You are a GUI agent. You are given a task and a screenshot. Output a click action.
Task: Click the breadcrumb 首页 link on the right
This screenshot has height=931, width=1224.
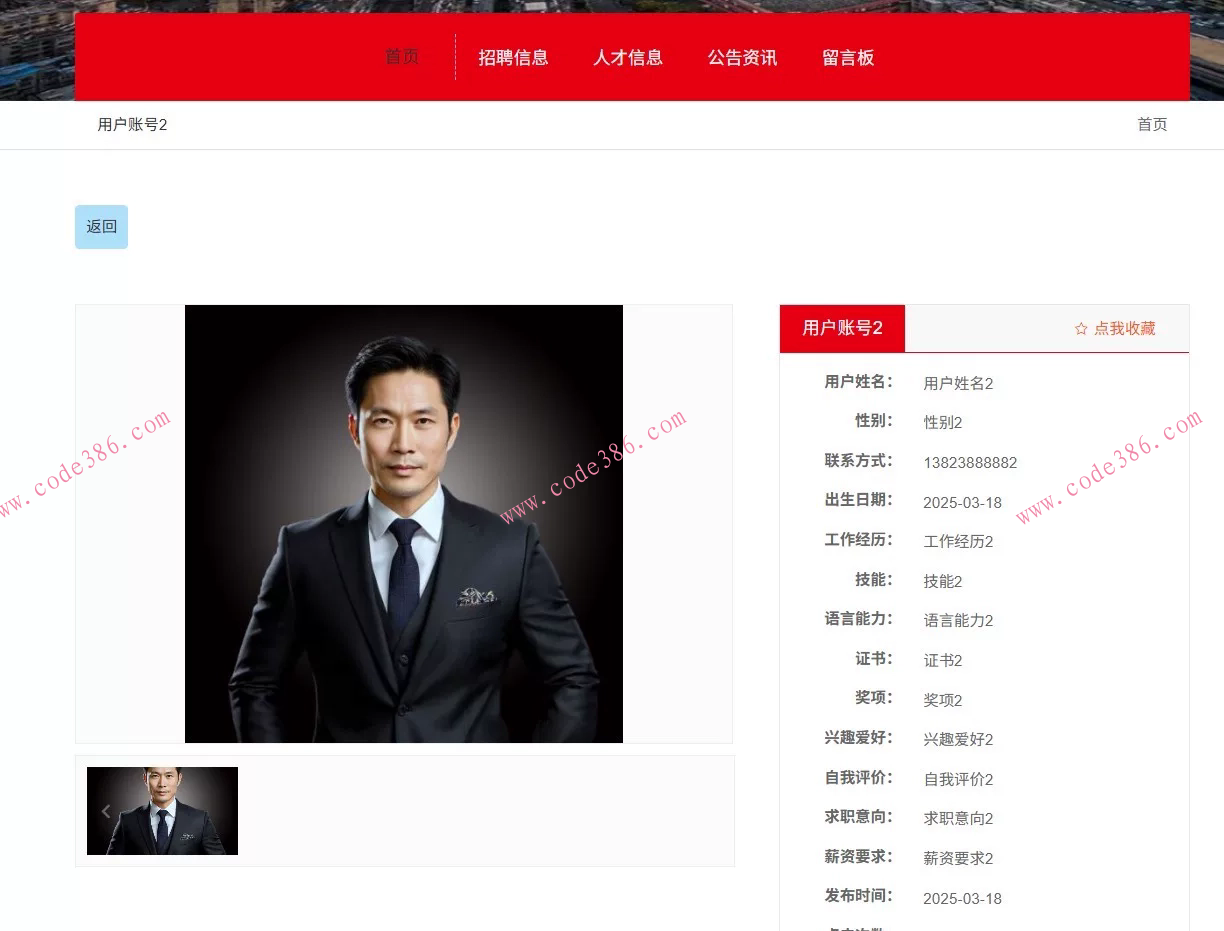click(1151, 124)
